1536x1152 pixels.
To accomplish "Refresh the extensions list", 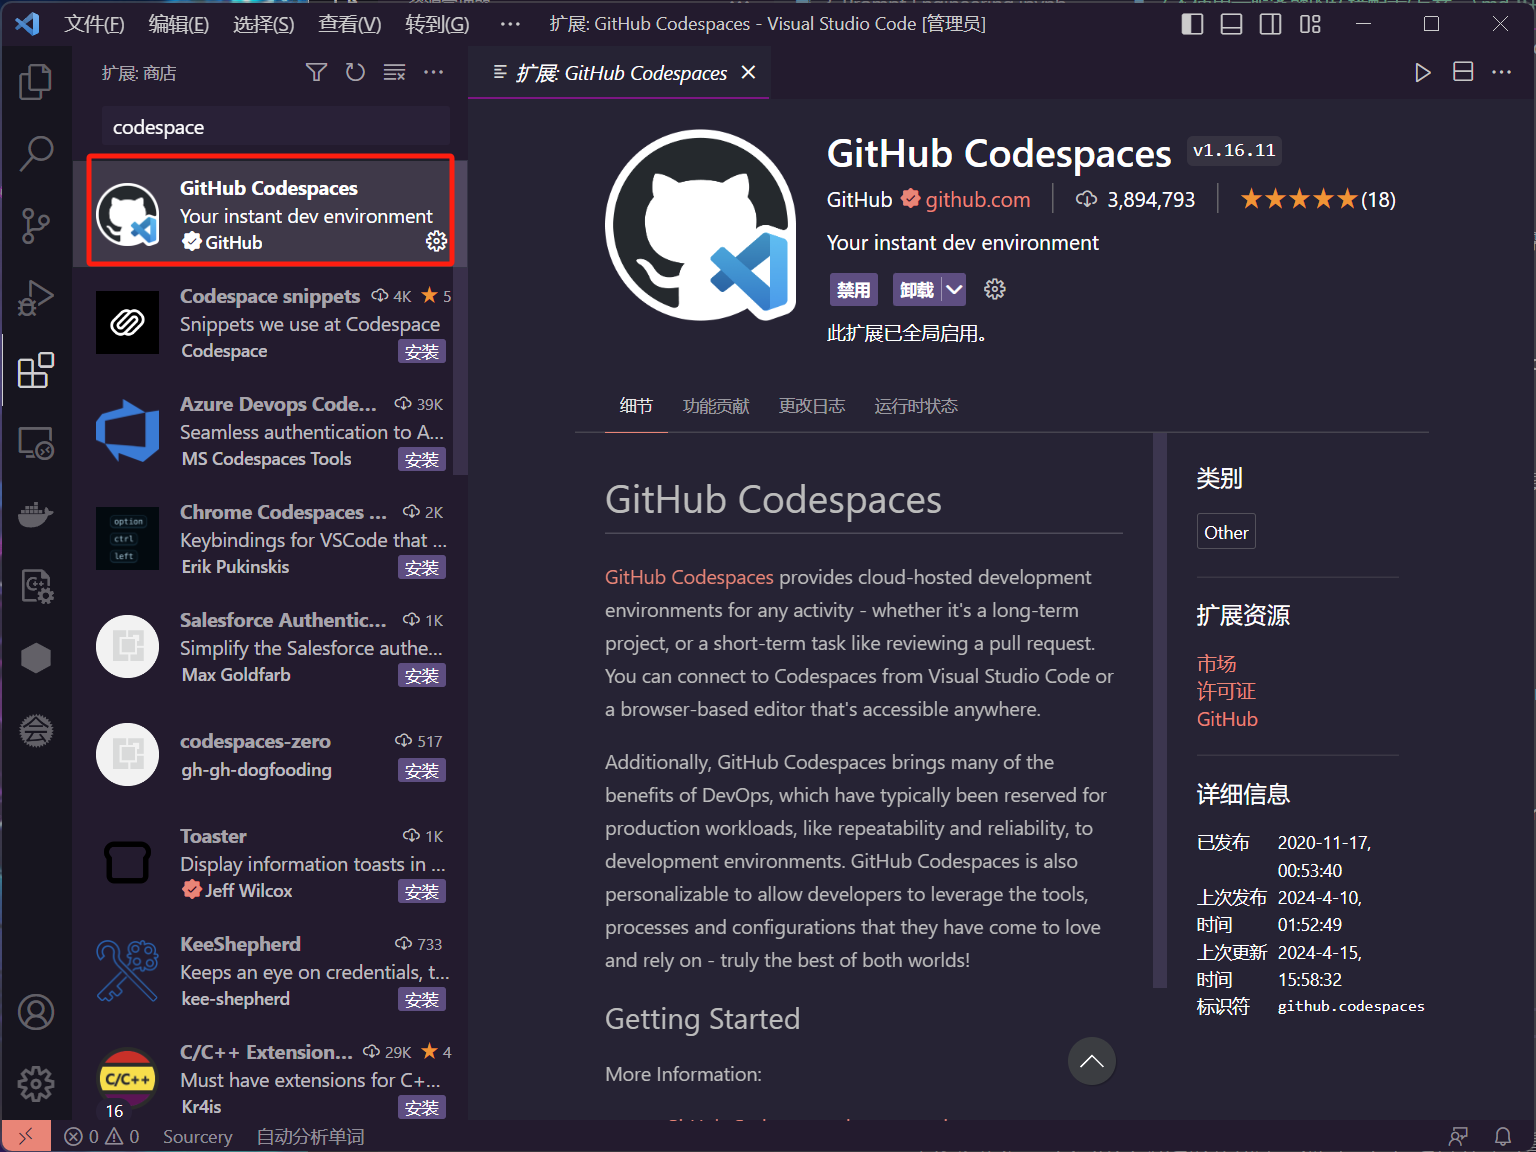I will 355,72.
